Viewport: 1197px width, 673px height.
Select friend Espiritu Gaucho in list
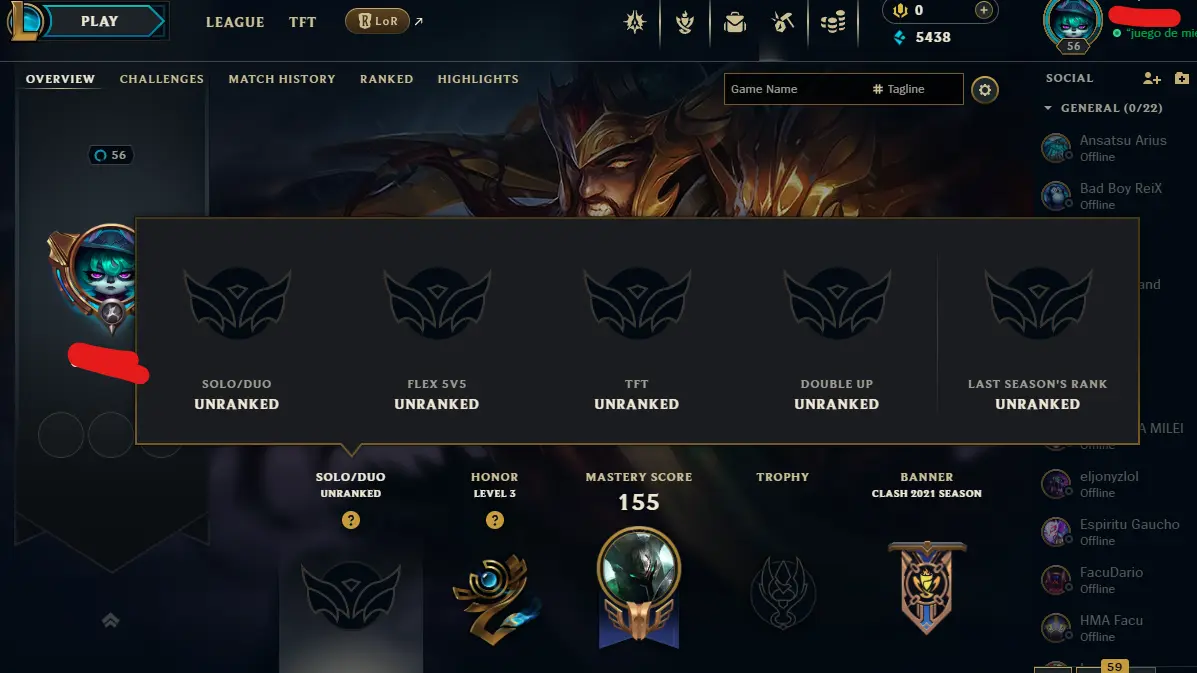point(1114,532)
